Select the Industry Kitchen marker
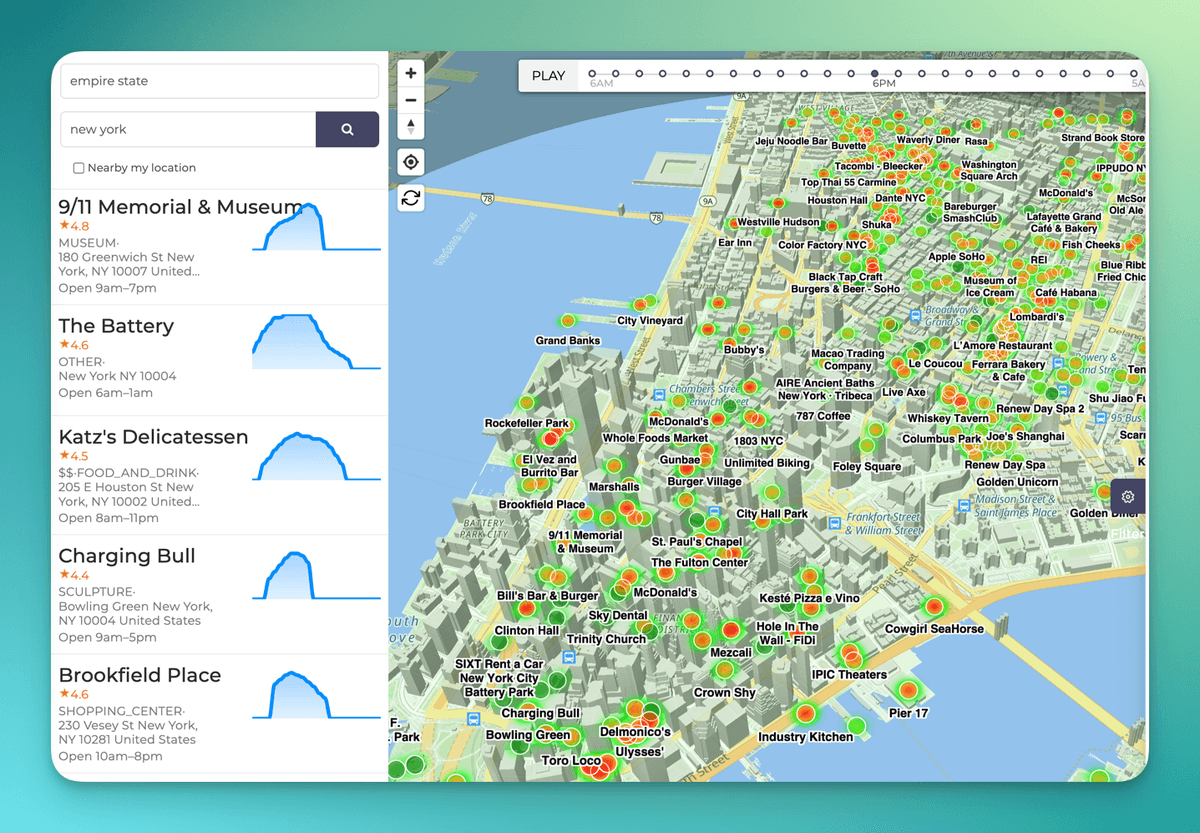 coord(805,714)
